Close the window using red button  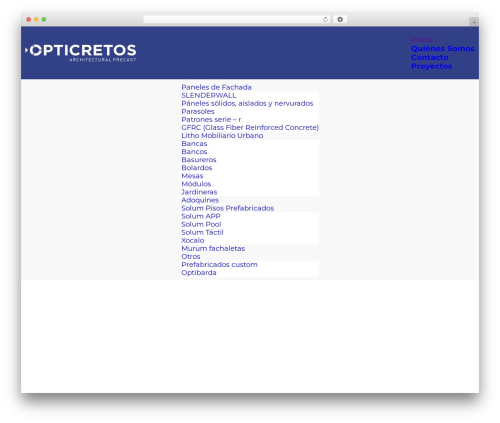point(29,19)
